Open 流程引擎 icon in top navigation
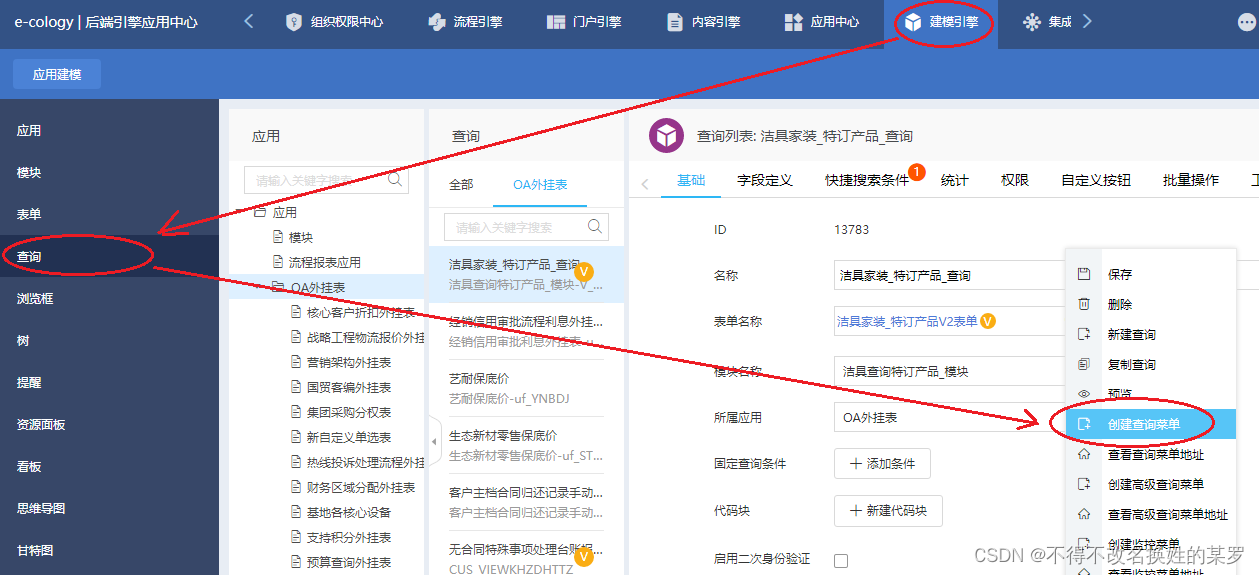Image resolution: width=1259 pixels, height=575 pixels. (436, 22)
